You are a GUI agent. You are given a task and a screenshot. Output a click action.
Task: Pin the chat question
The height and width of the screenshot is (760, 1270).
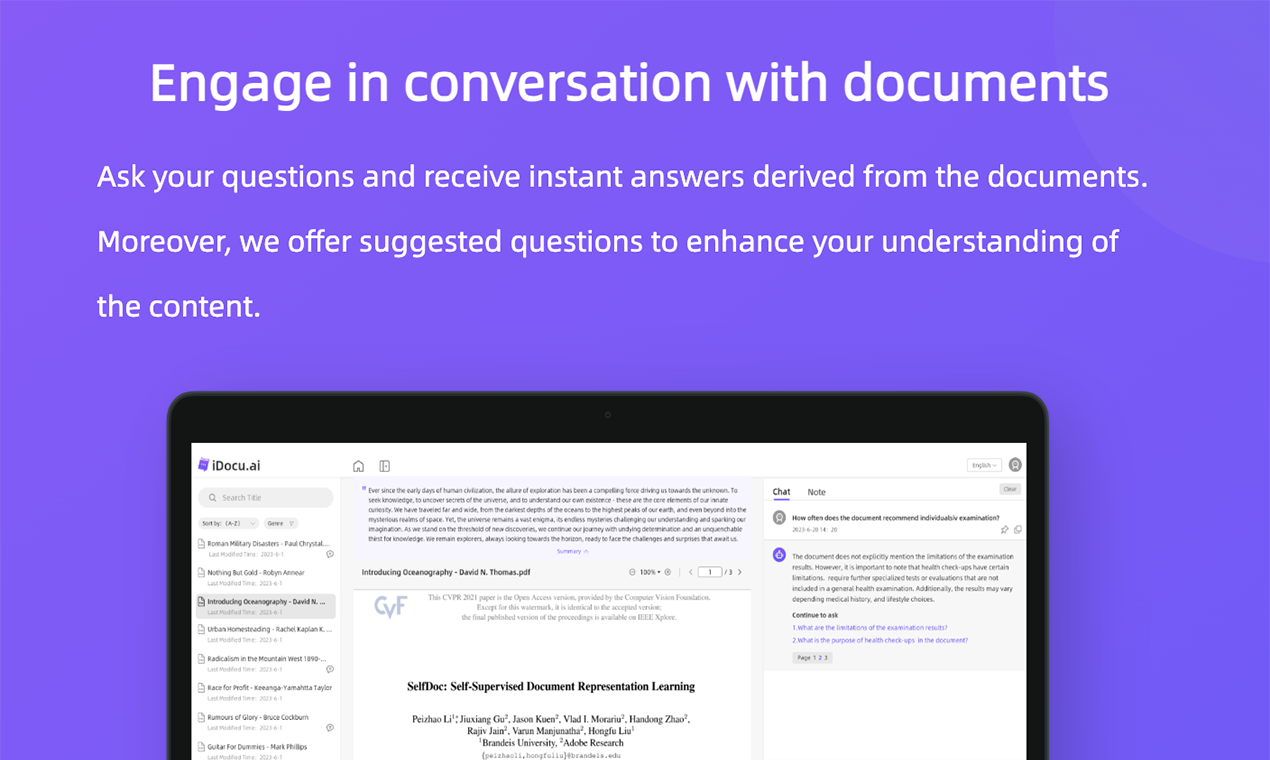click(x=1005, y=530)
